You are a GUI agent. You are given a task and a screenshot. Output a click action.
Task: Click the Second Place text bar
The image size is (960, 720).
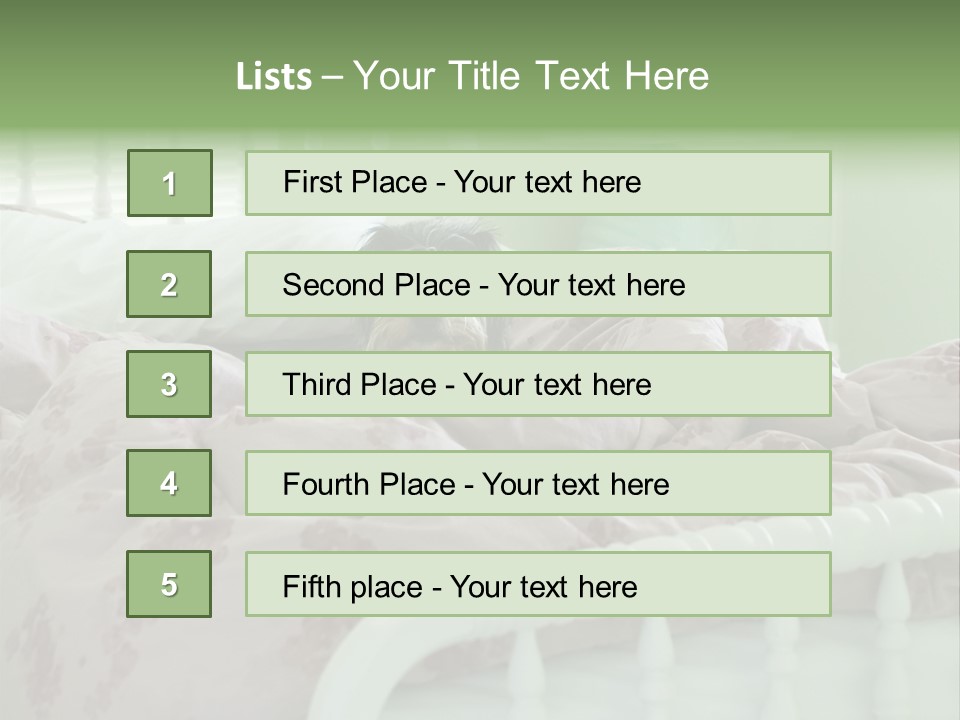pos(538,284)
